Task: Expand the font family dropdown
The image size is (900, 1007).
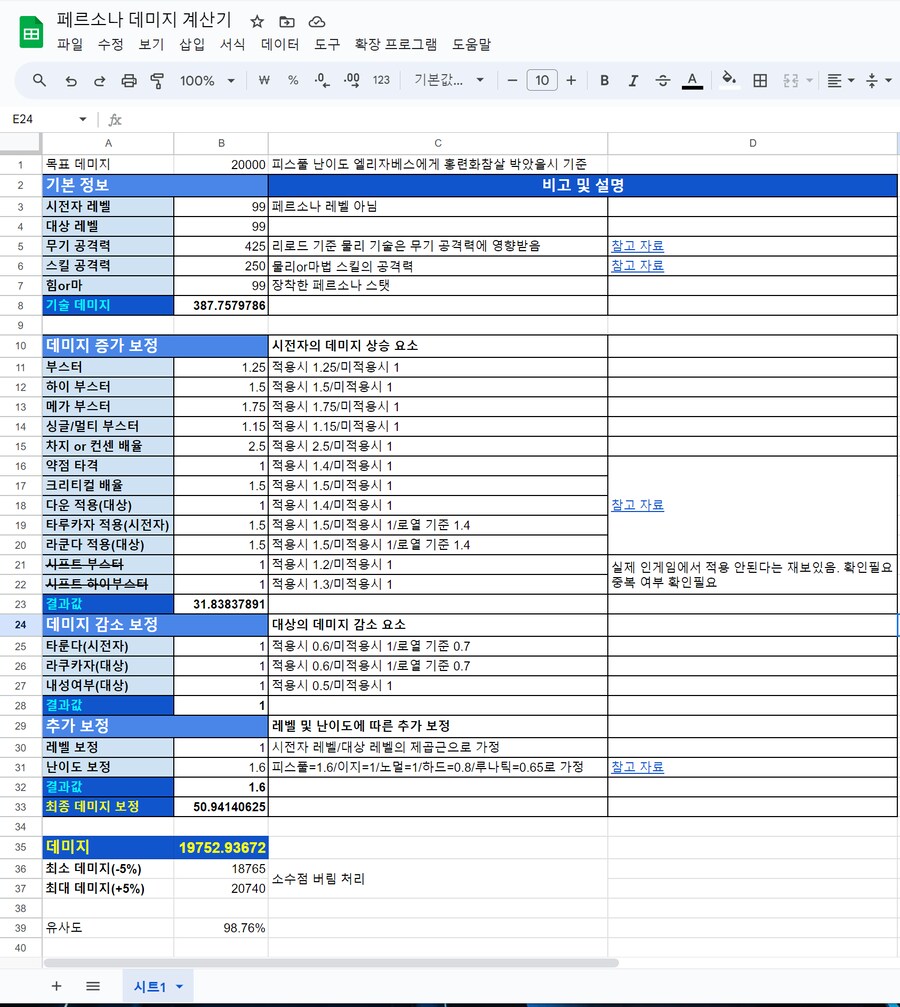Action: click(x=449, y=81)
